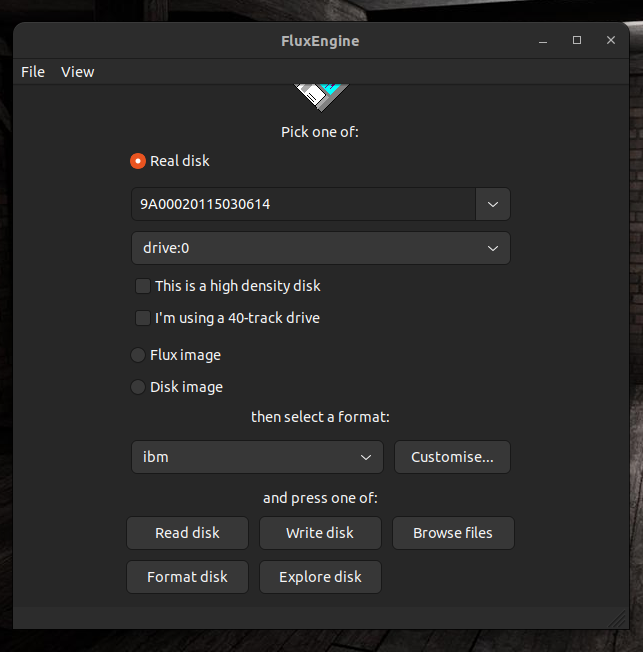Click the Explore disk button

pyautogui.click(x=320, y=577)
